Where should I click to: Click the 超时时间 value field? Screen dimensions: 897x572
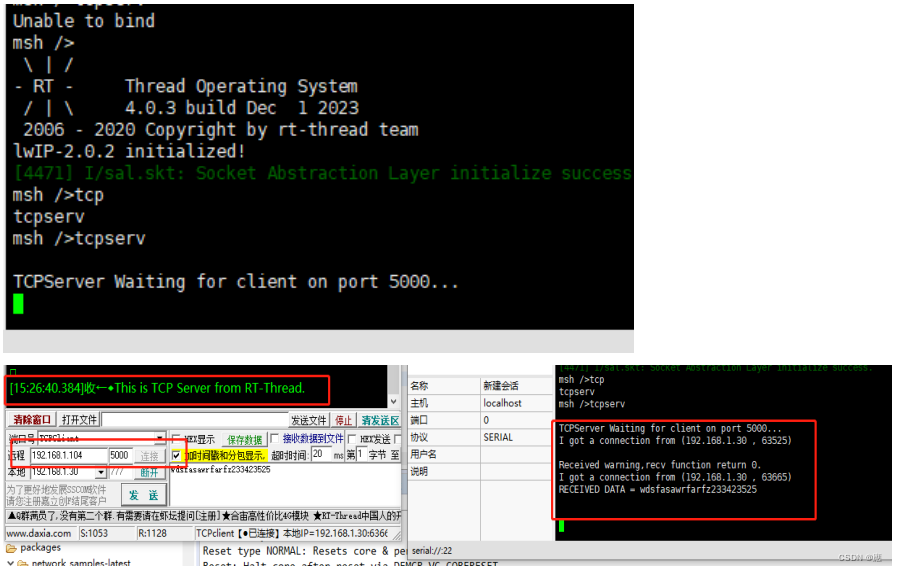[321, 455]
